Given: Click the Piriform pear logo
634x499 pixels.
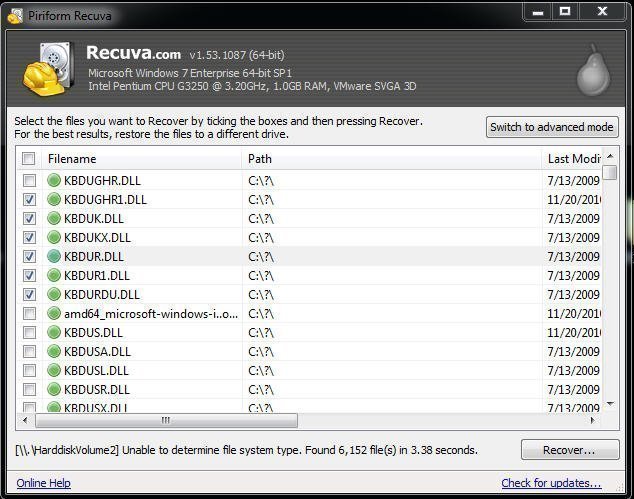Looking at the screenshot, I should pos(593,70).
